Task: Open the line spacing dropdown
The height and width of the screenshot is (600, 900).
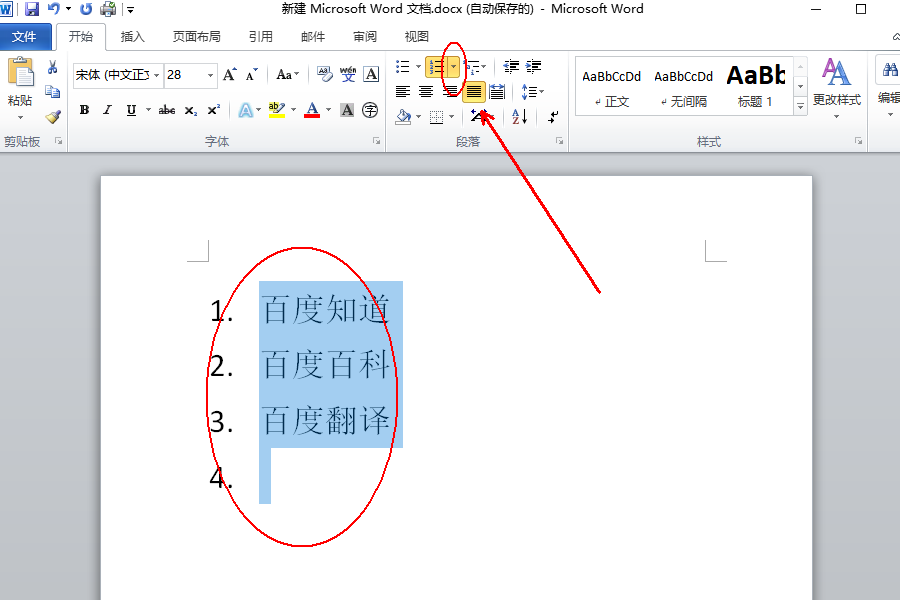Action: pyautogui.click(x=532, y=91)
